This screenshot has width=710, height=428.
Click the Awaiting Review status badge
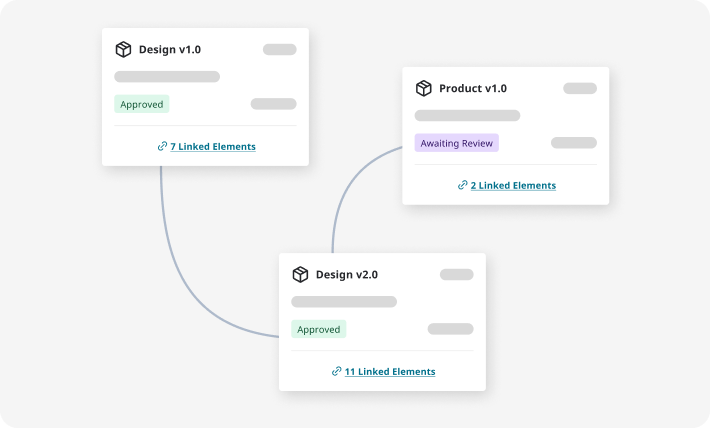(456, 143)
